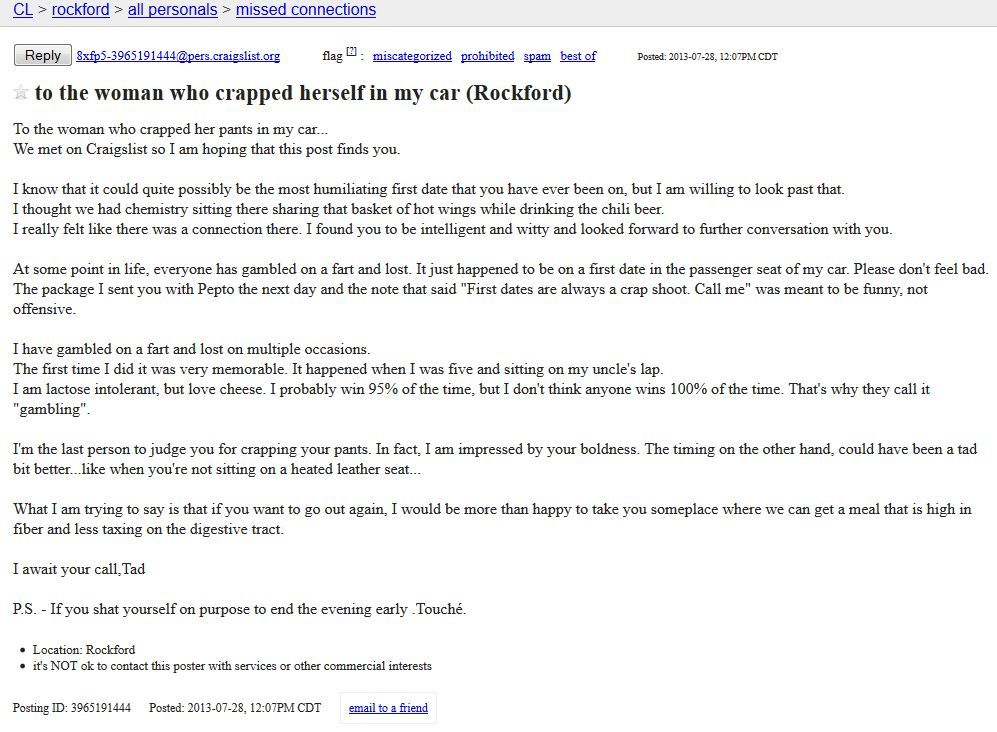Flag the post as prohibited
Image resolution: width=997 pixels, height=732 pixels.
[488, 56]
